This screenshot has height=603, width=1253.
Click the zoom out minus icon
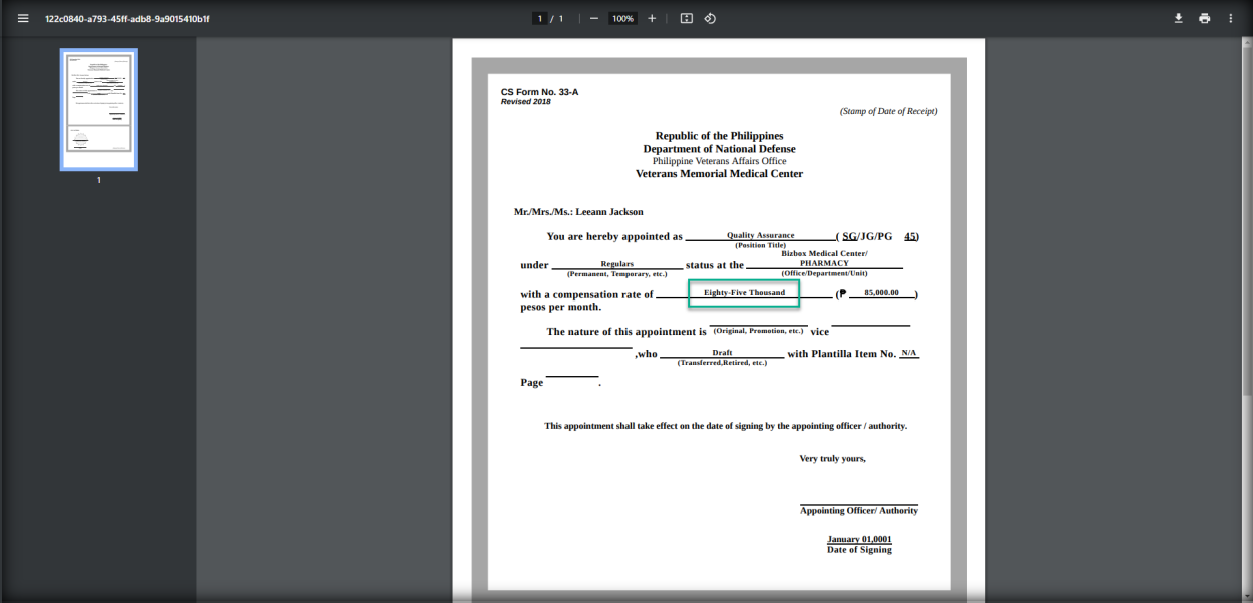593,18
